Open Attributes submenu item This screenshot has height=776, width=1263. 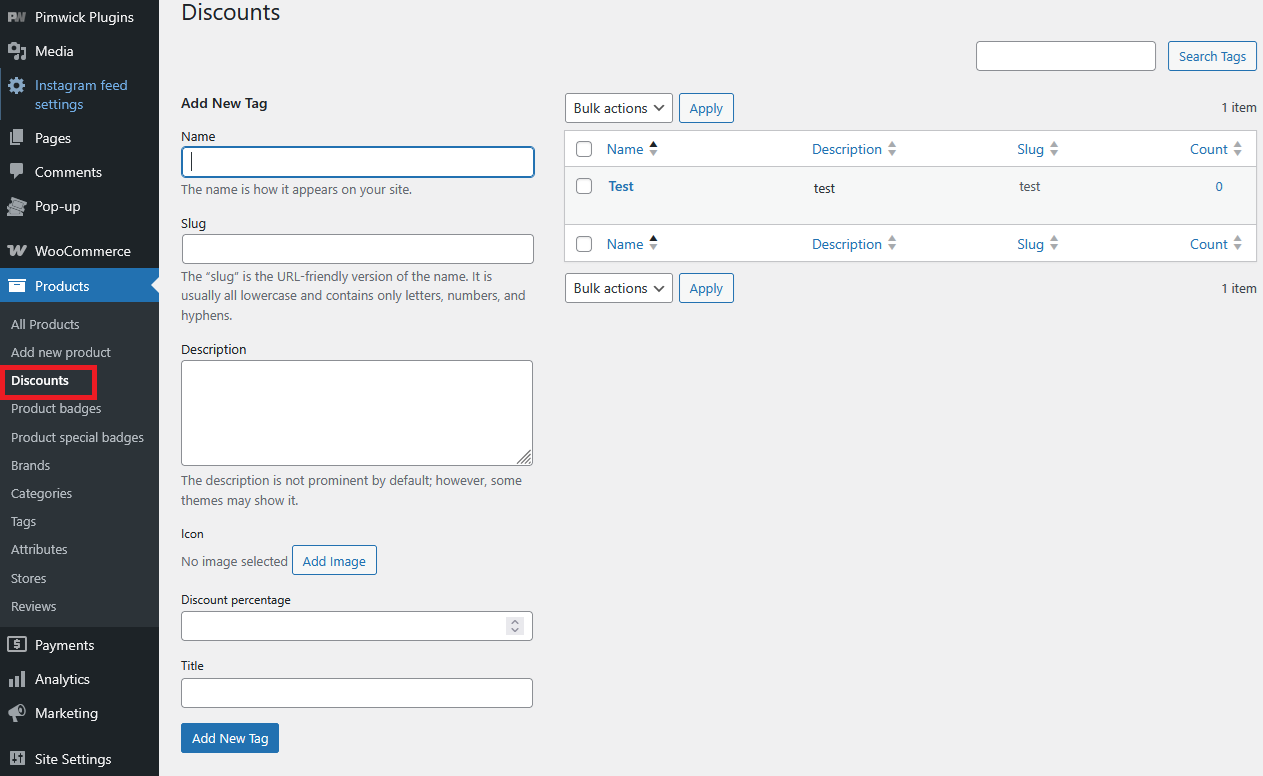click(x=39, y=549)
